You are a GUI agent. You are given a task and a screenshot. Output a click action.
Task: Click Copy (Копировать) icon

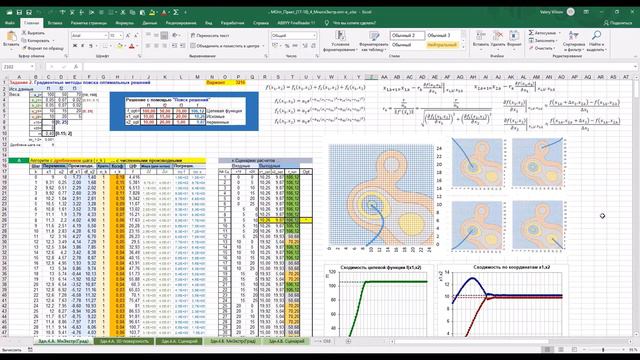click(x=24, y=40)
